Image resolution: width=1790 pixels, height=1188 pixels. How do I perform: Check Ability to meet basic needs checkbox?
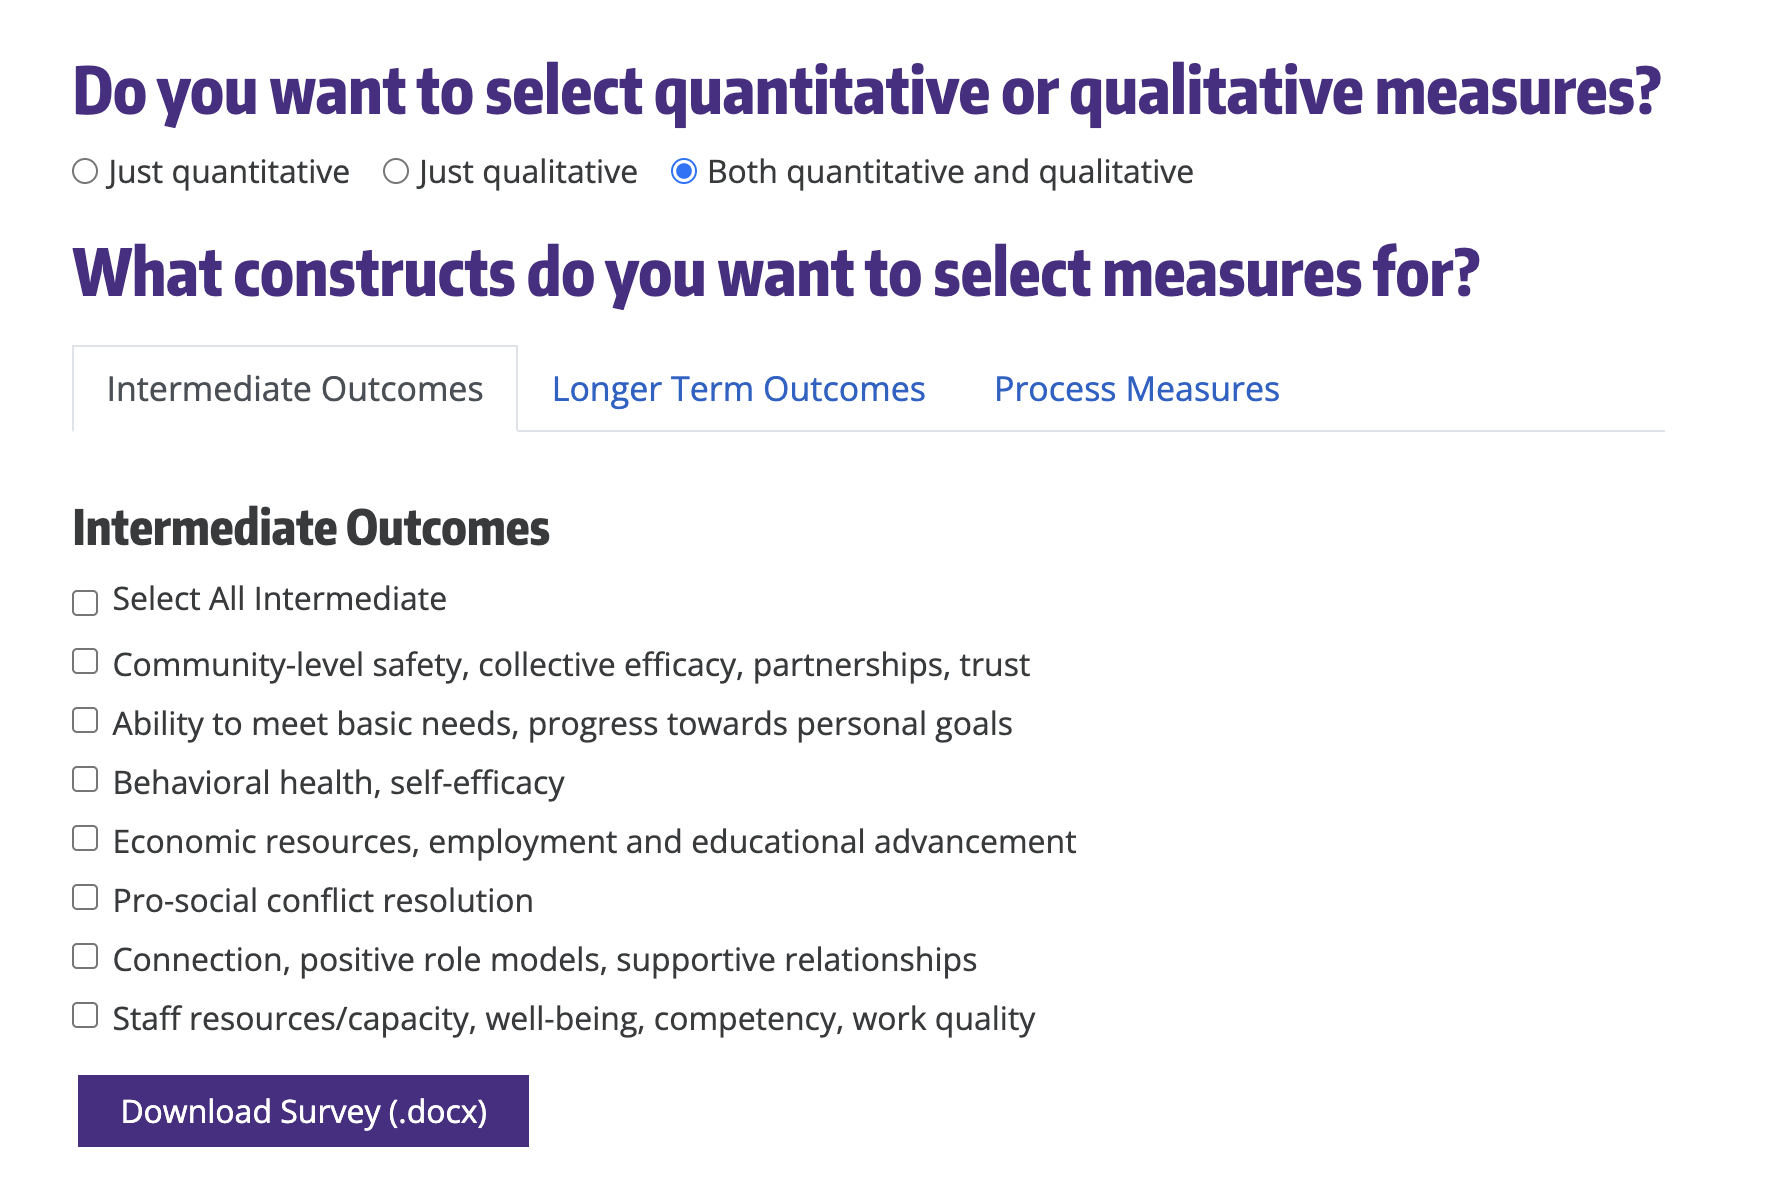click(x=84, y=720)
